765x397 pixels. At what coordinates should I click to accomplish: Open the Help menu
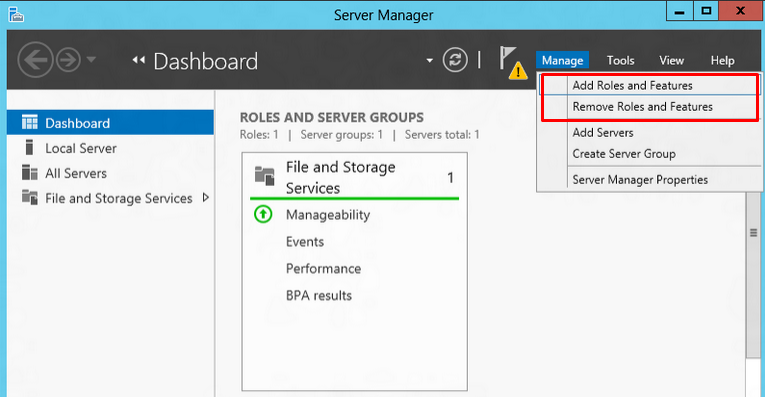722,60
